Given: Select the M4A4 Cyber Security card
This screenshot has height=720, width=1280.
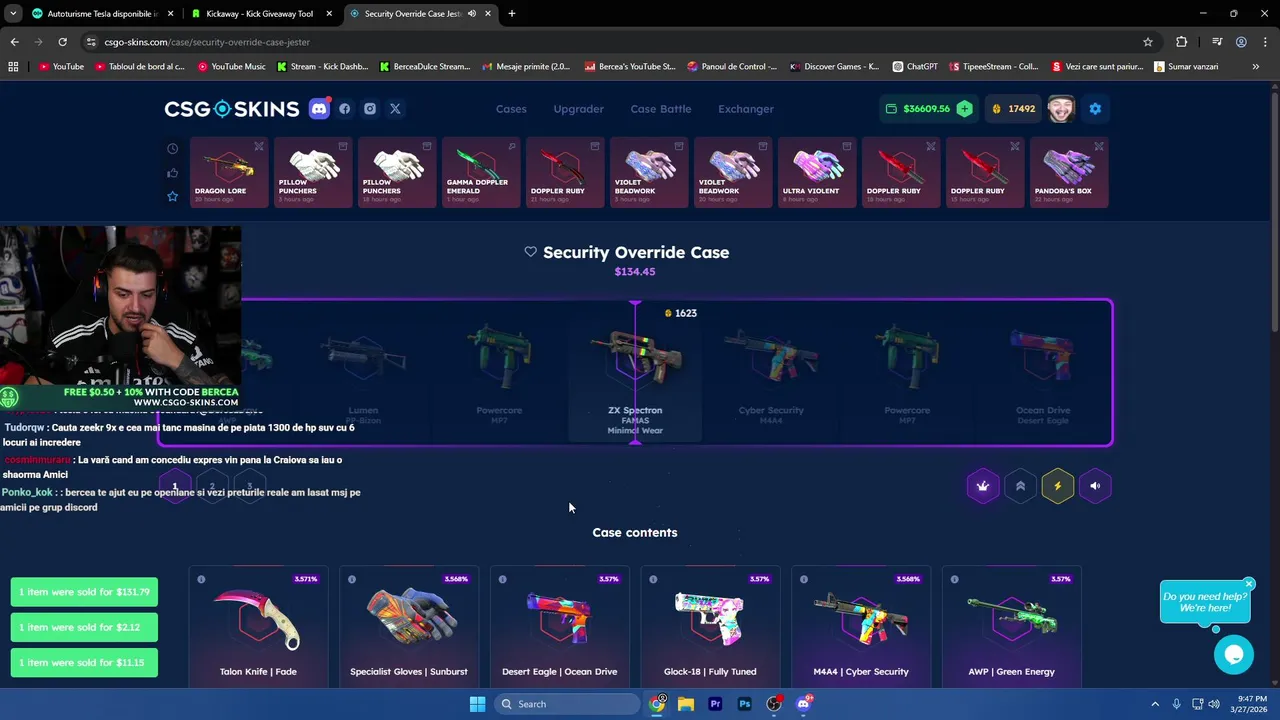Looking at the screenshot, I should (x=861, y=626).
